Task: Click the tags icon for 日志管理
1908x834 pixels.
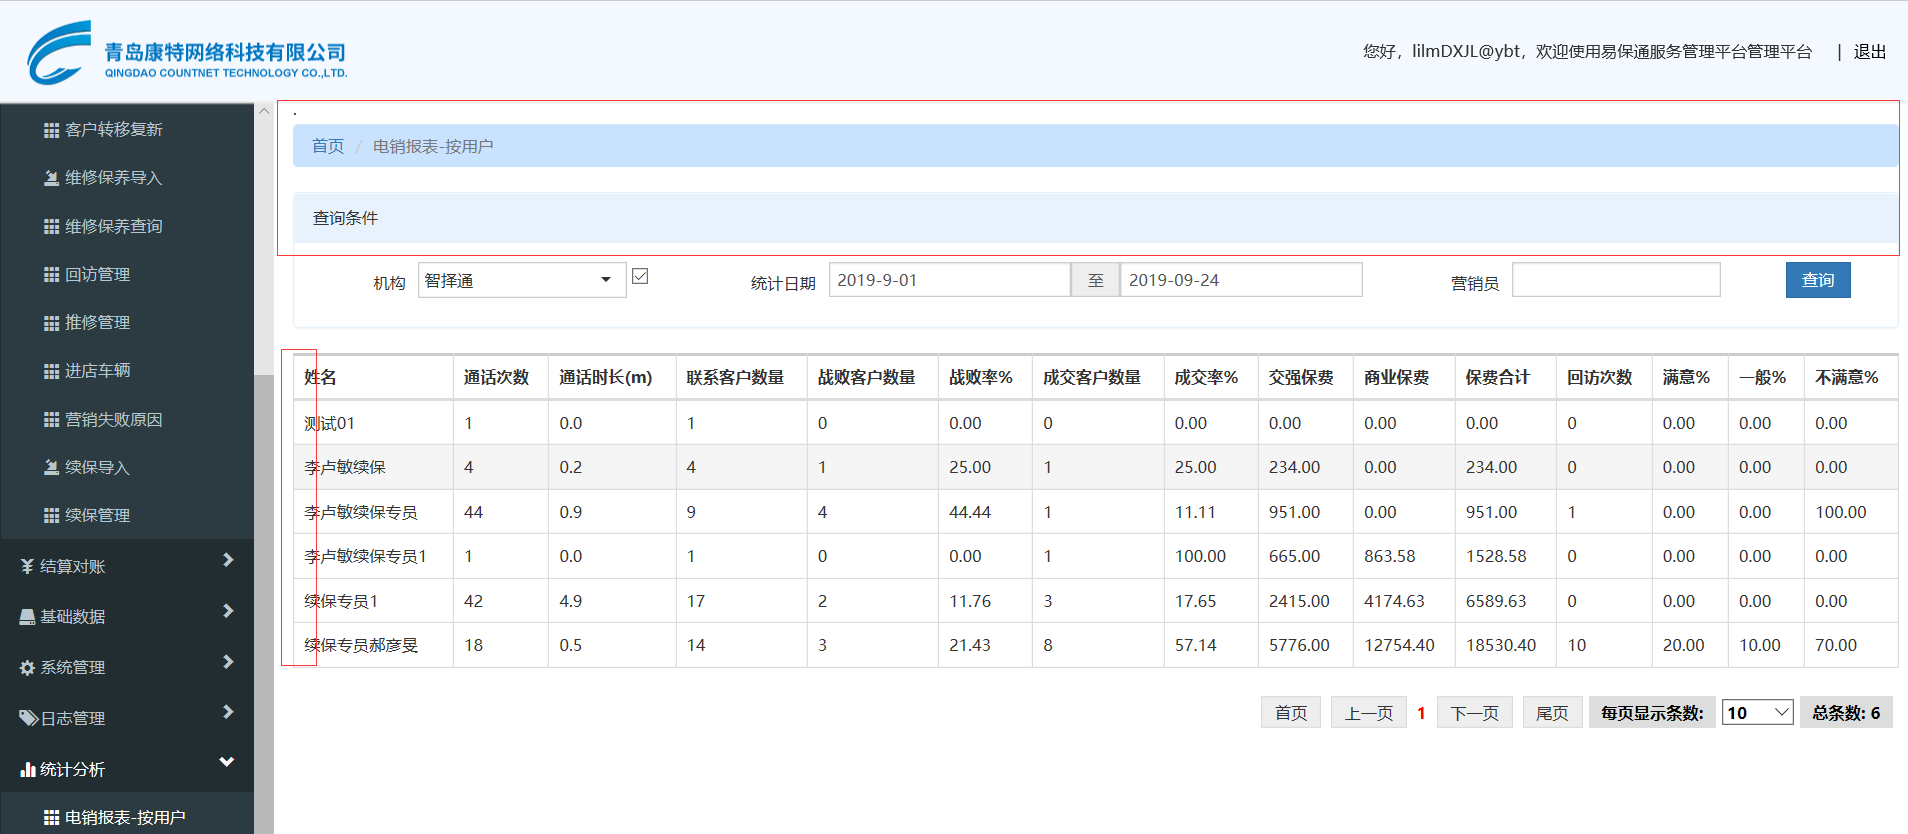Action: (28, 718)
